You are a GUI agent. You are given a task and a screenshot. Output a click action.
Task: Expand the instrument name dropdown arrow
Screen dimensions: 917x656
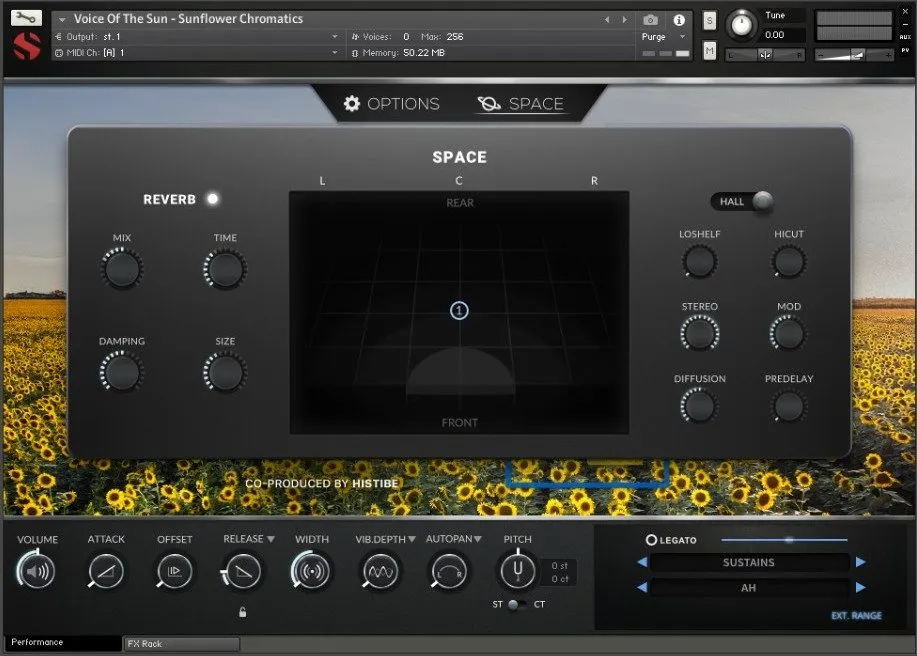62,20
